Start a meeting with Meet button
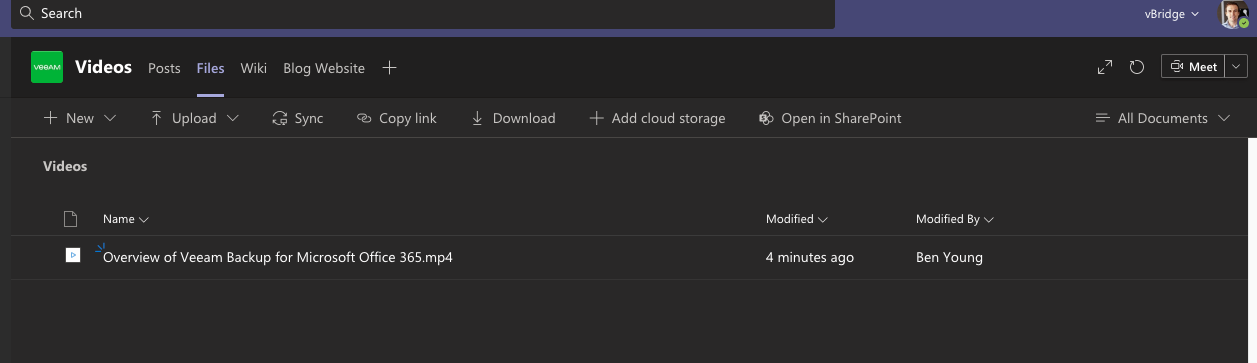This screenshot has height=363, width=1257. pyautogui.click(x=1192, y=67)
